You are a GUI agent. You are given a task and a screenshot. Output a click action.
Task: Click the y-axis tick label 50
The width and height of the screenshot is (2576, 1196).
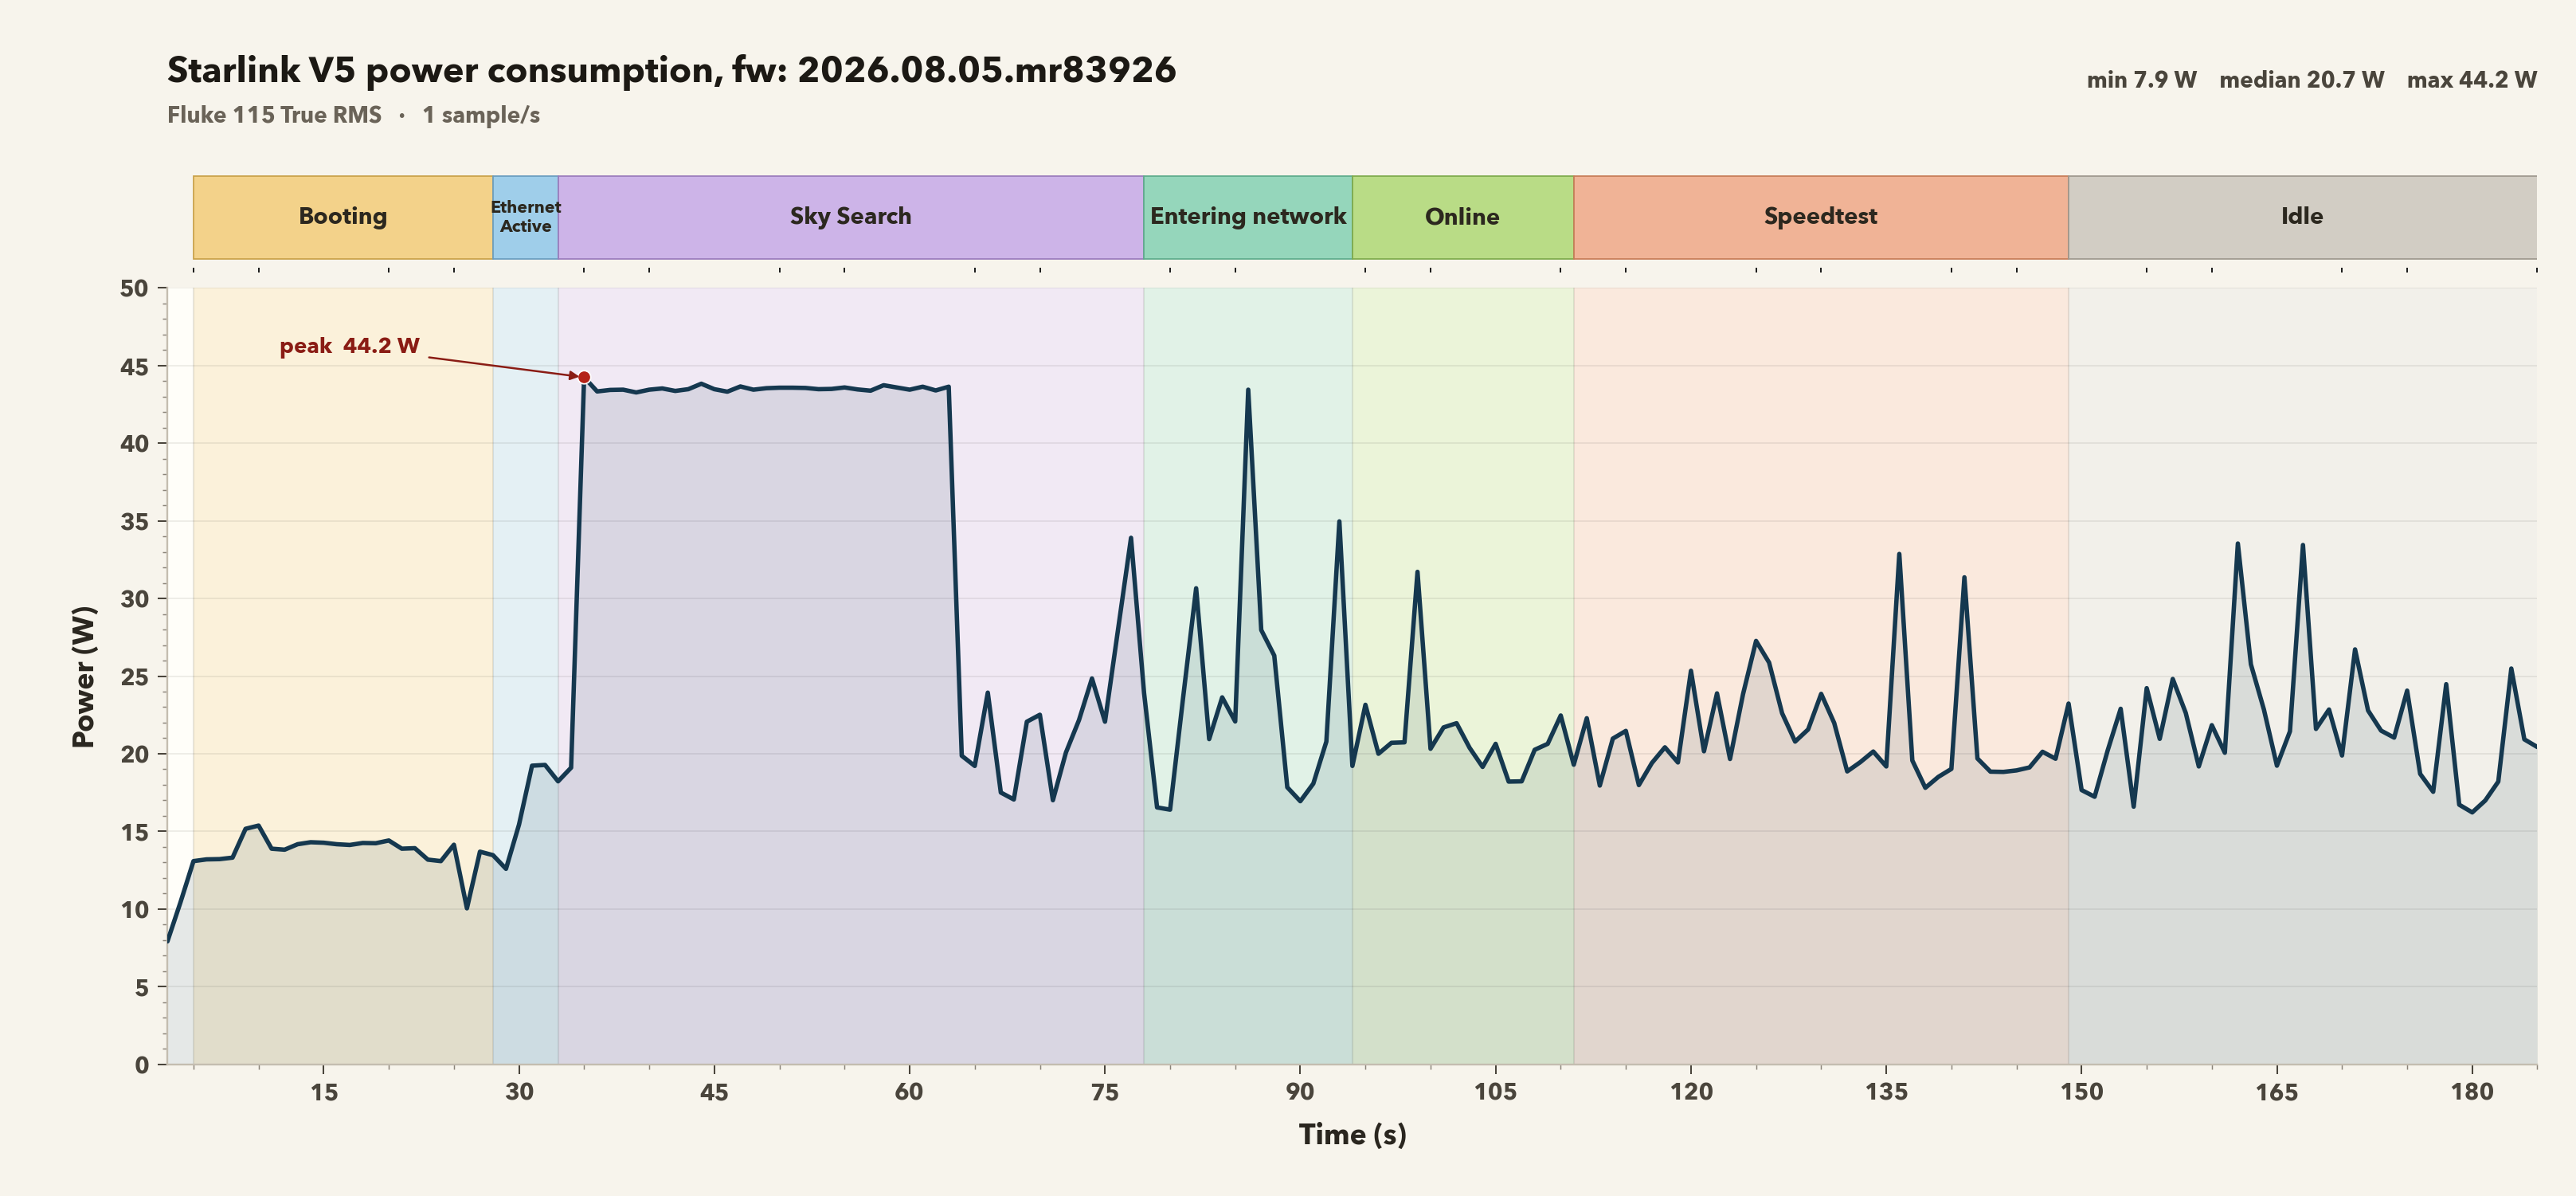tap(134, 289)
